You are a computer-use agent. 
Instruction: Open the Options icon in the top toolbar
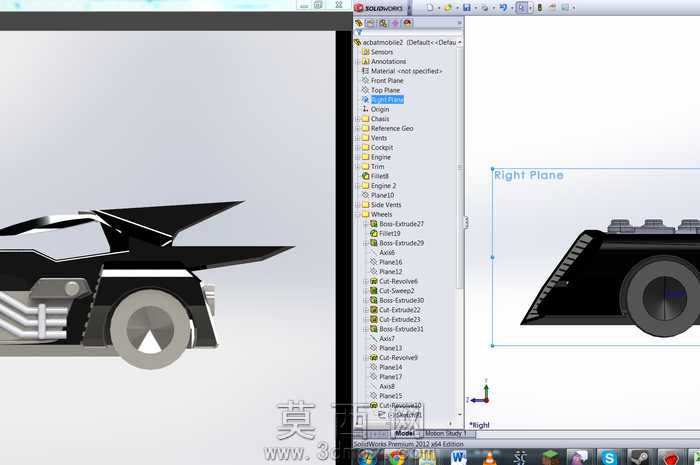[x=565, y=8]
